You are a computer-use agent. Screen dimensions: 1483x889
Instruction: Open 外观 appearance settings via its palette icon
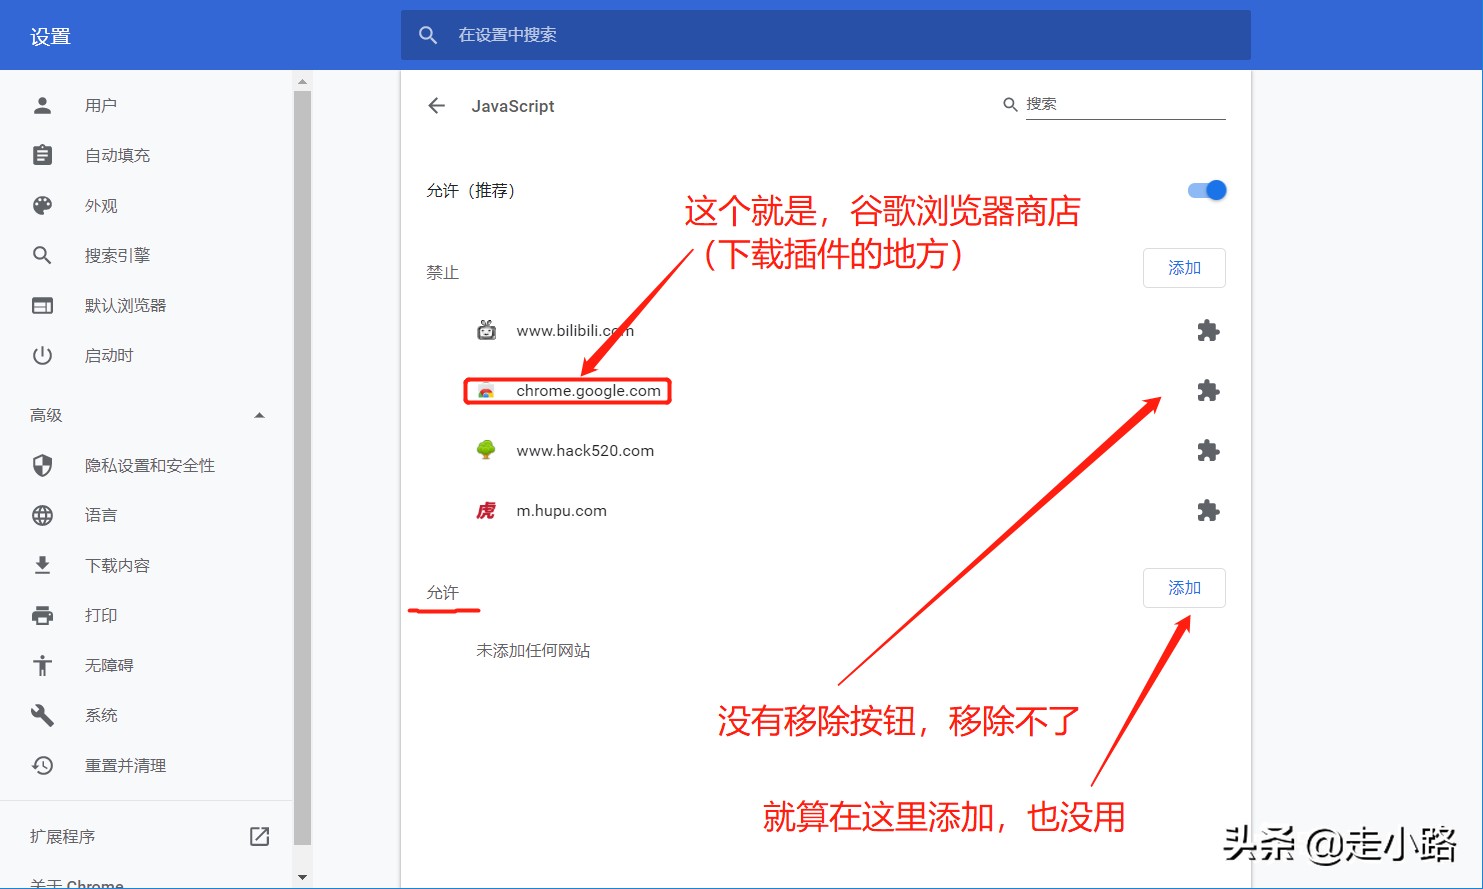(41, 205)
